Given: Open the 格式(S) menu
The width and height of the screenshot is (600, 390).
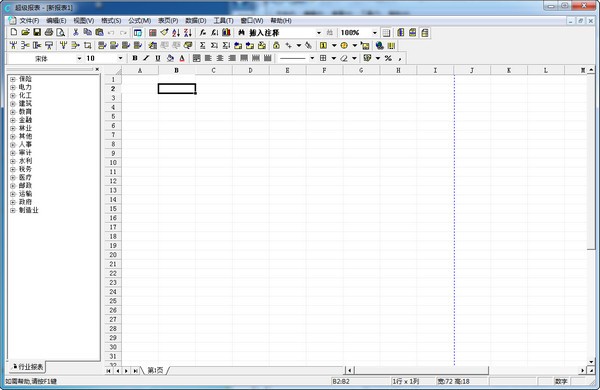Looking at the screenshot, I should click(x=111, y=21).
